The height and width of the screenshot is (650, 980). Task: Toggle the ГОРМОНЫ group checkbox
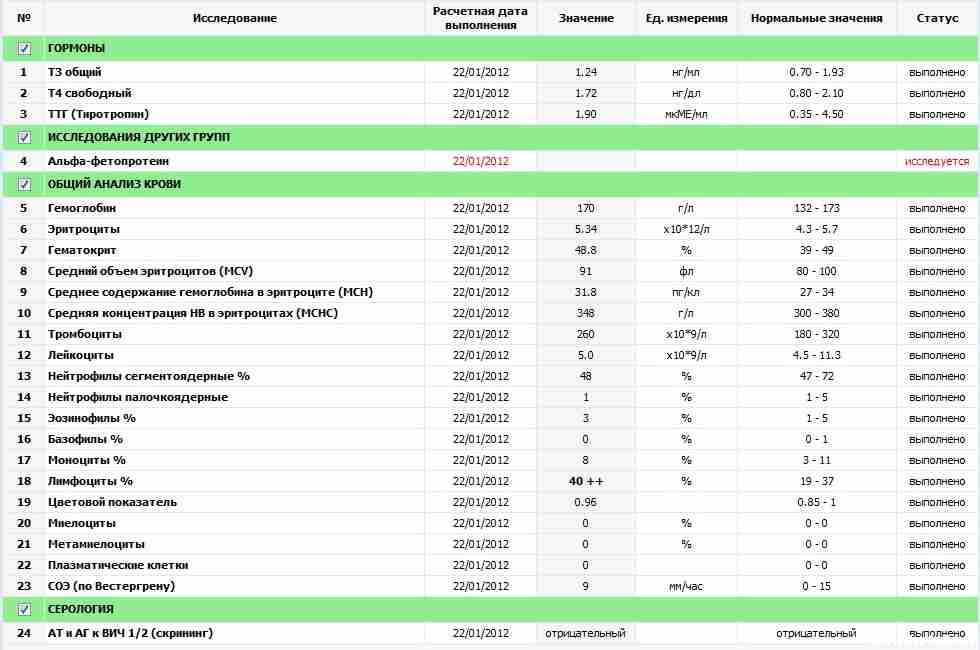pyautogui.click(x=24, y=48)
